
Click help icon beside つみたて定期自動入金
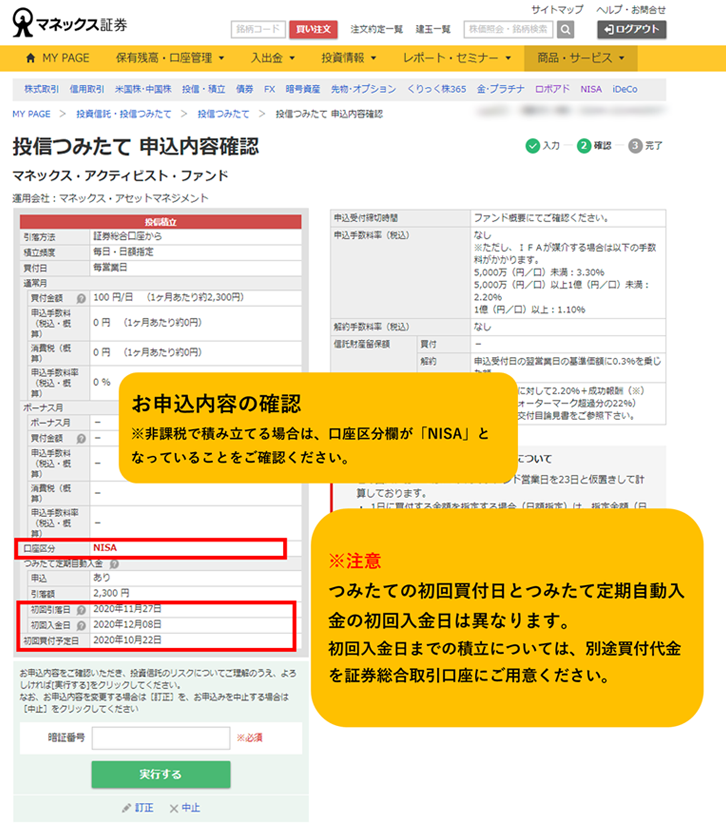pos(114,563)
